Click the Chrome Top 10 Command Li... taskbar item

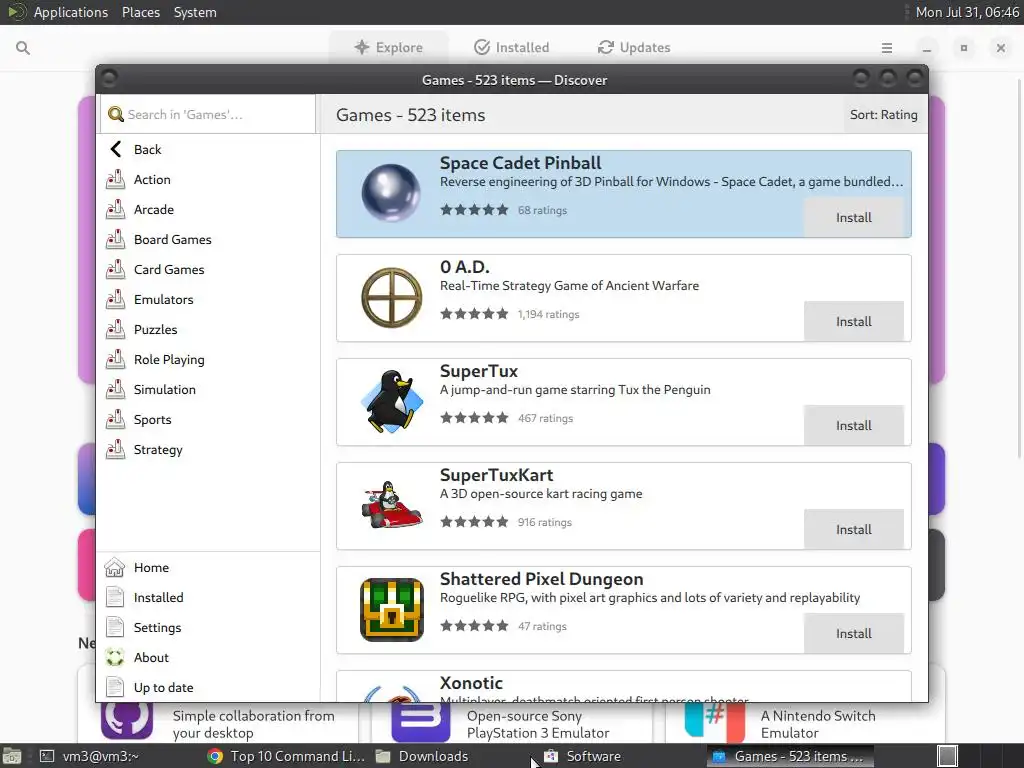(285, 756)
